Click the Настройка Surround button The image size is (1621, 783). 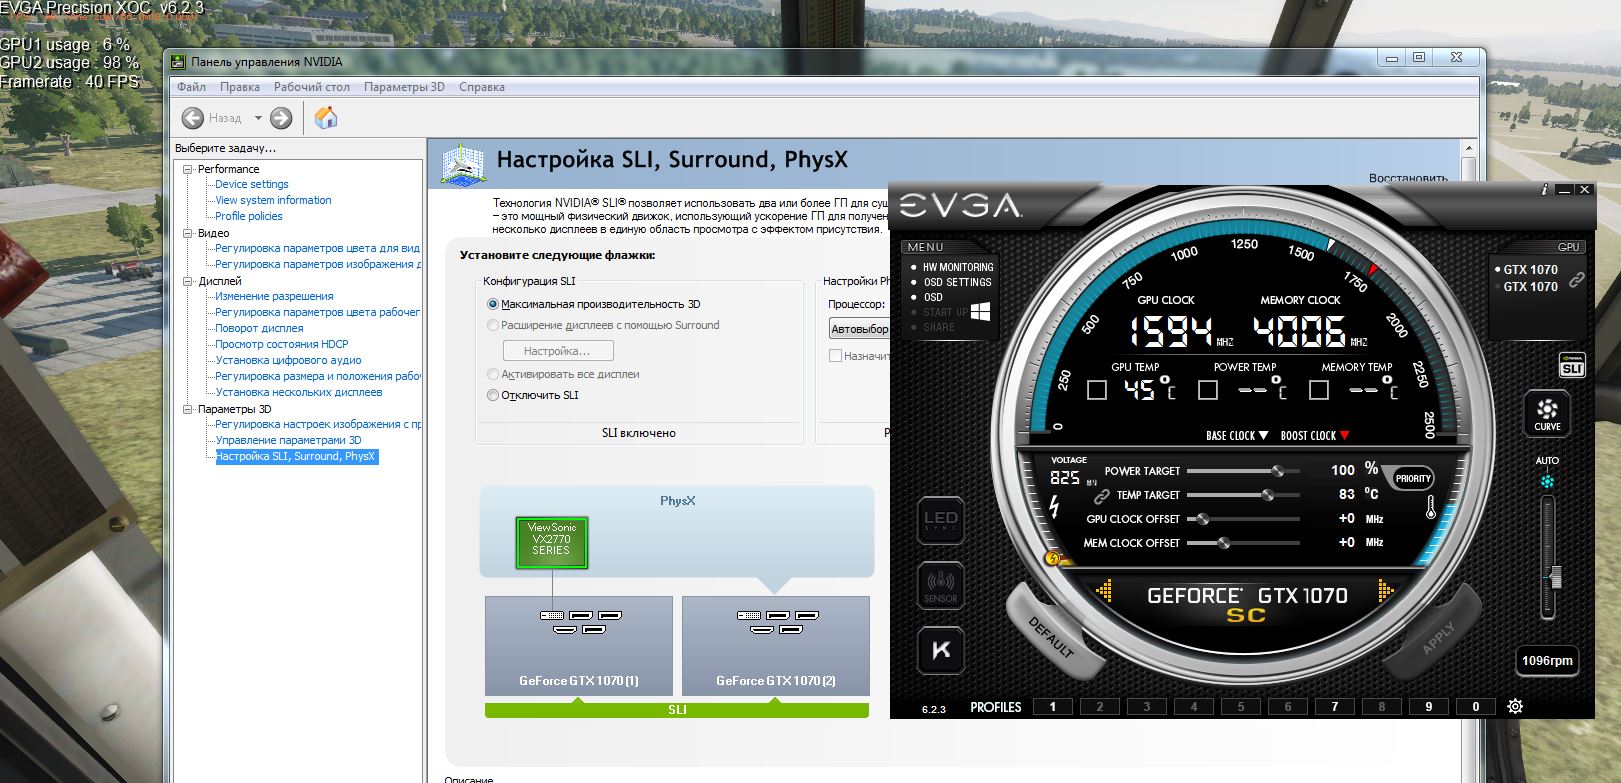(558, 351)
